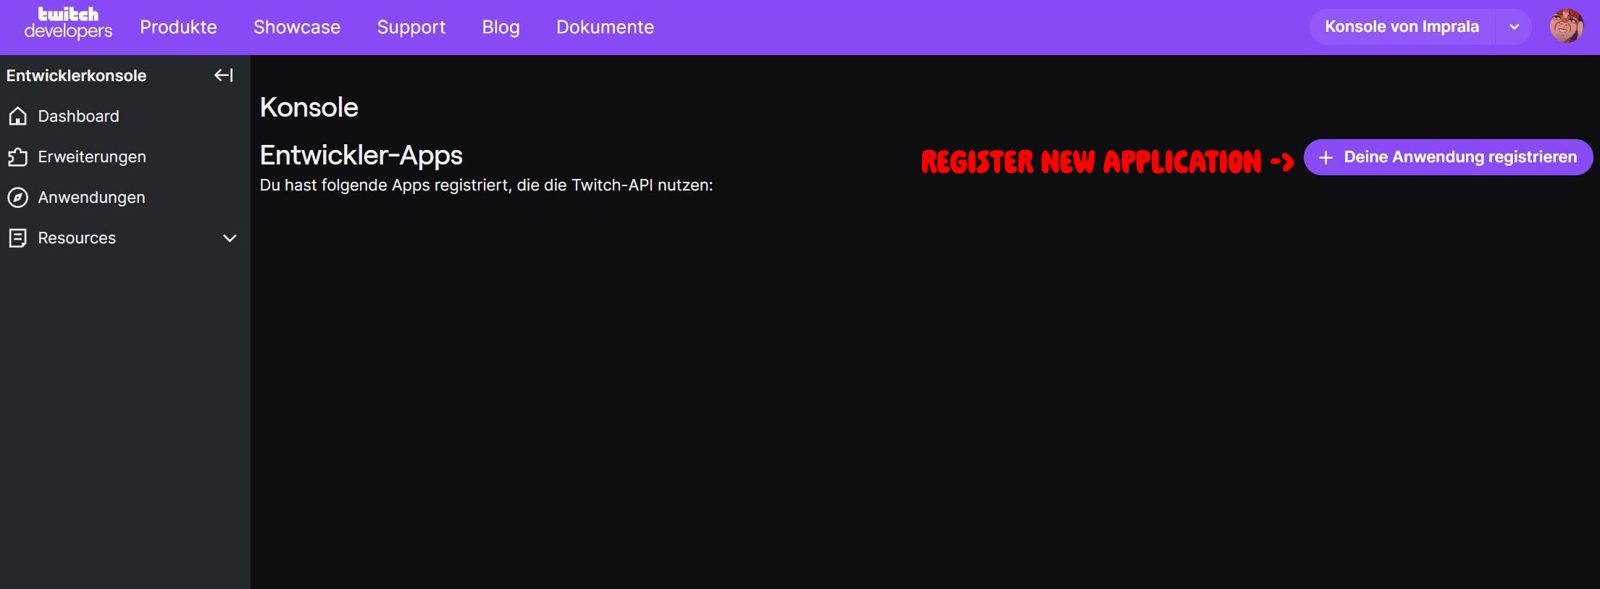Click the Twitch developers logo

point(68,23)
